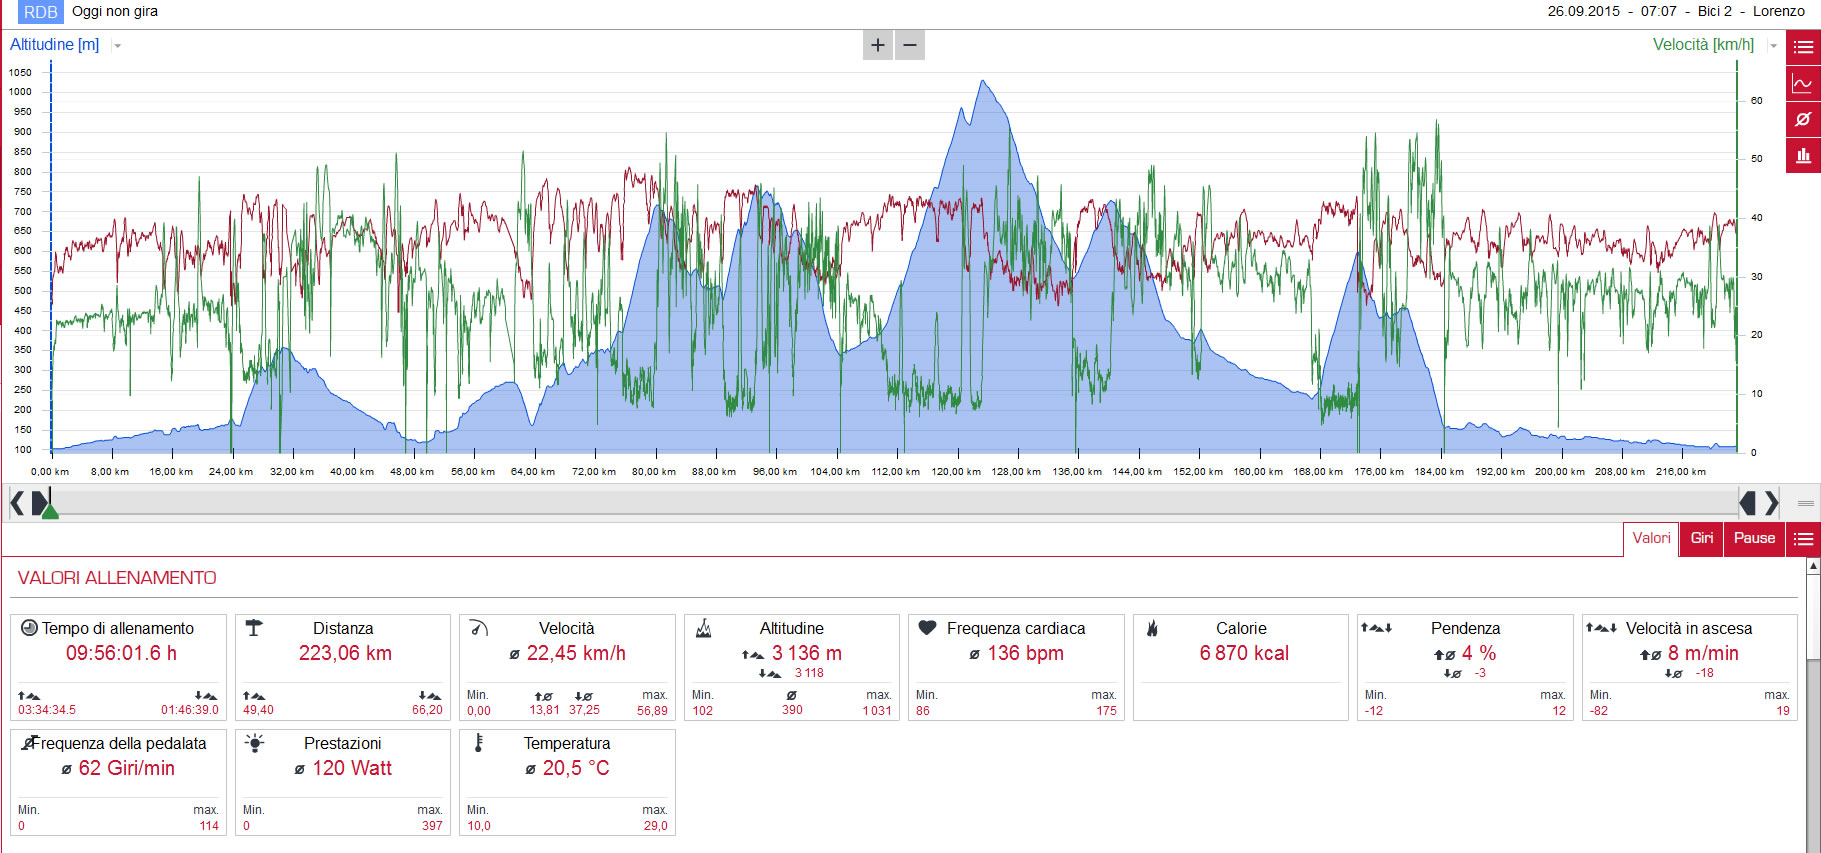Click the heart icon in Frequenza cardiaca card
Viewport: 1821px width, 853px height.
[927, 628]
